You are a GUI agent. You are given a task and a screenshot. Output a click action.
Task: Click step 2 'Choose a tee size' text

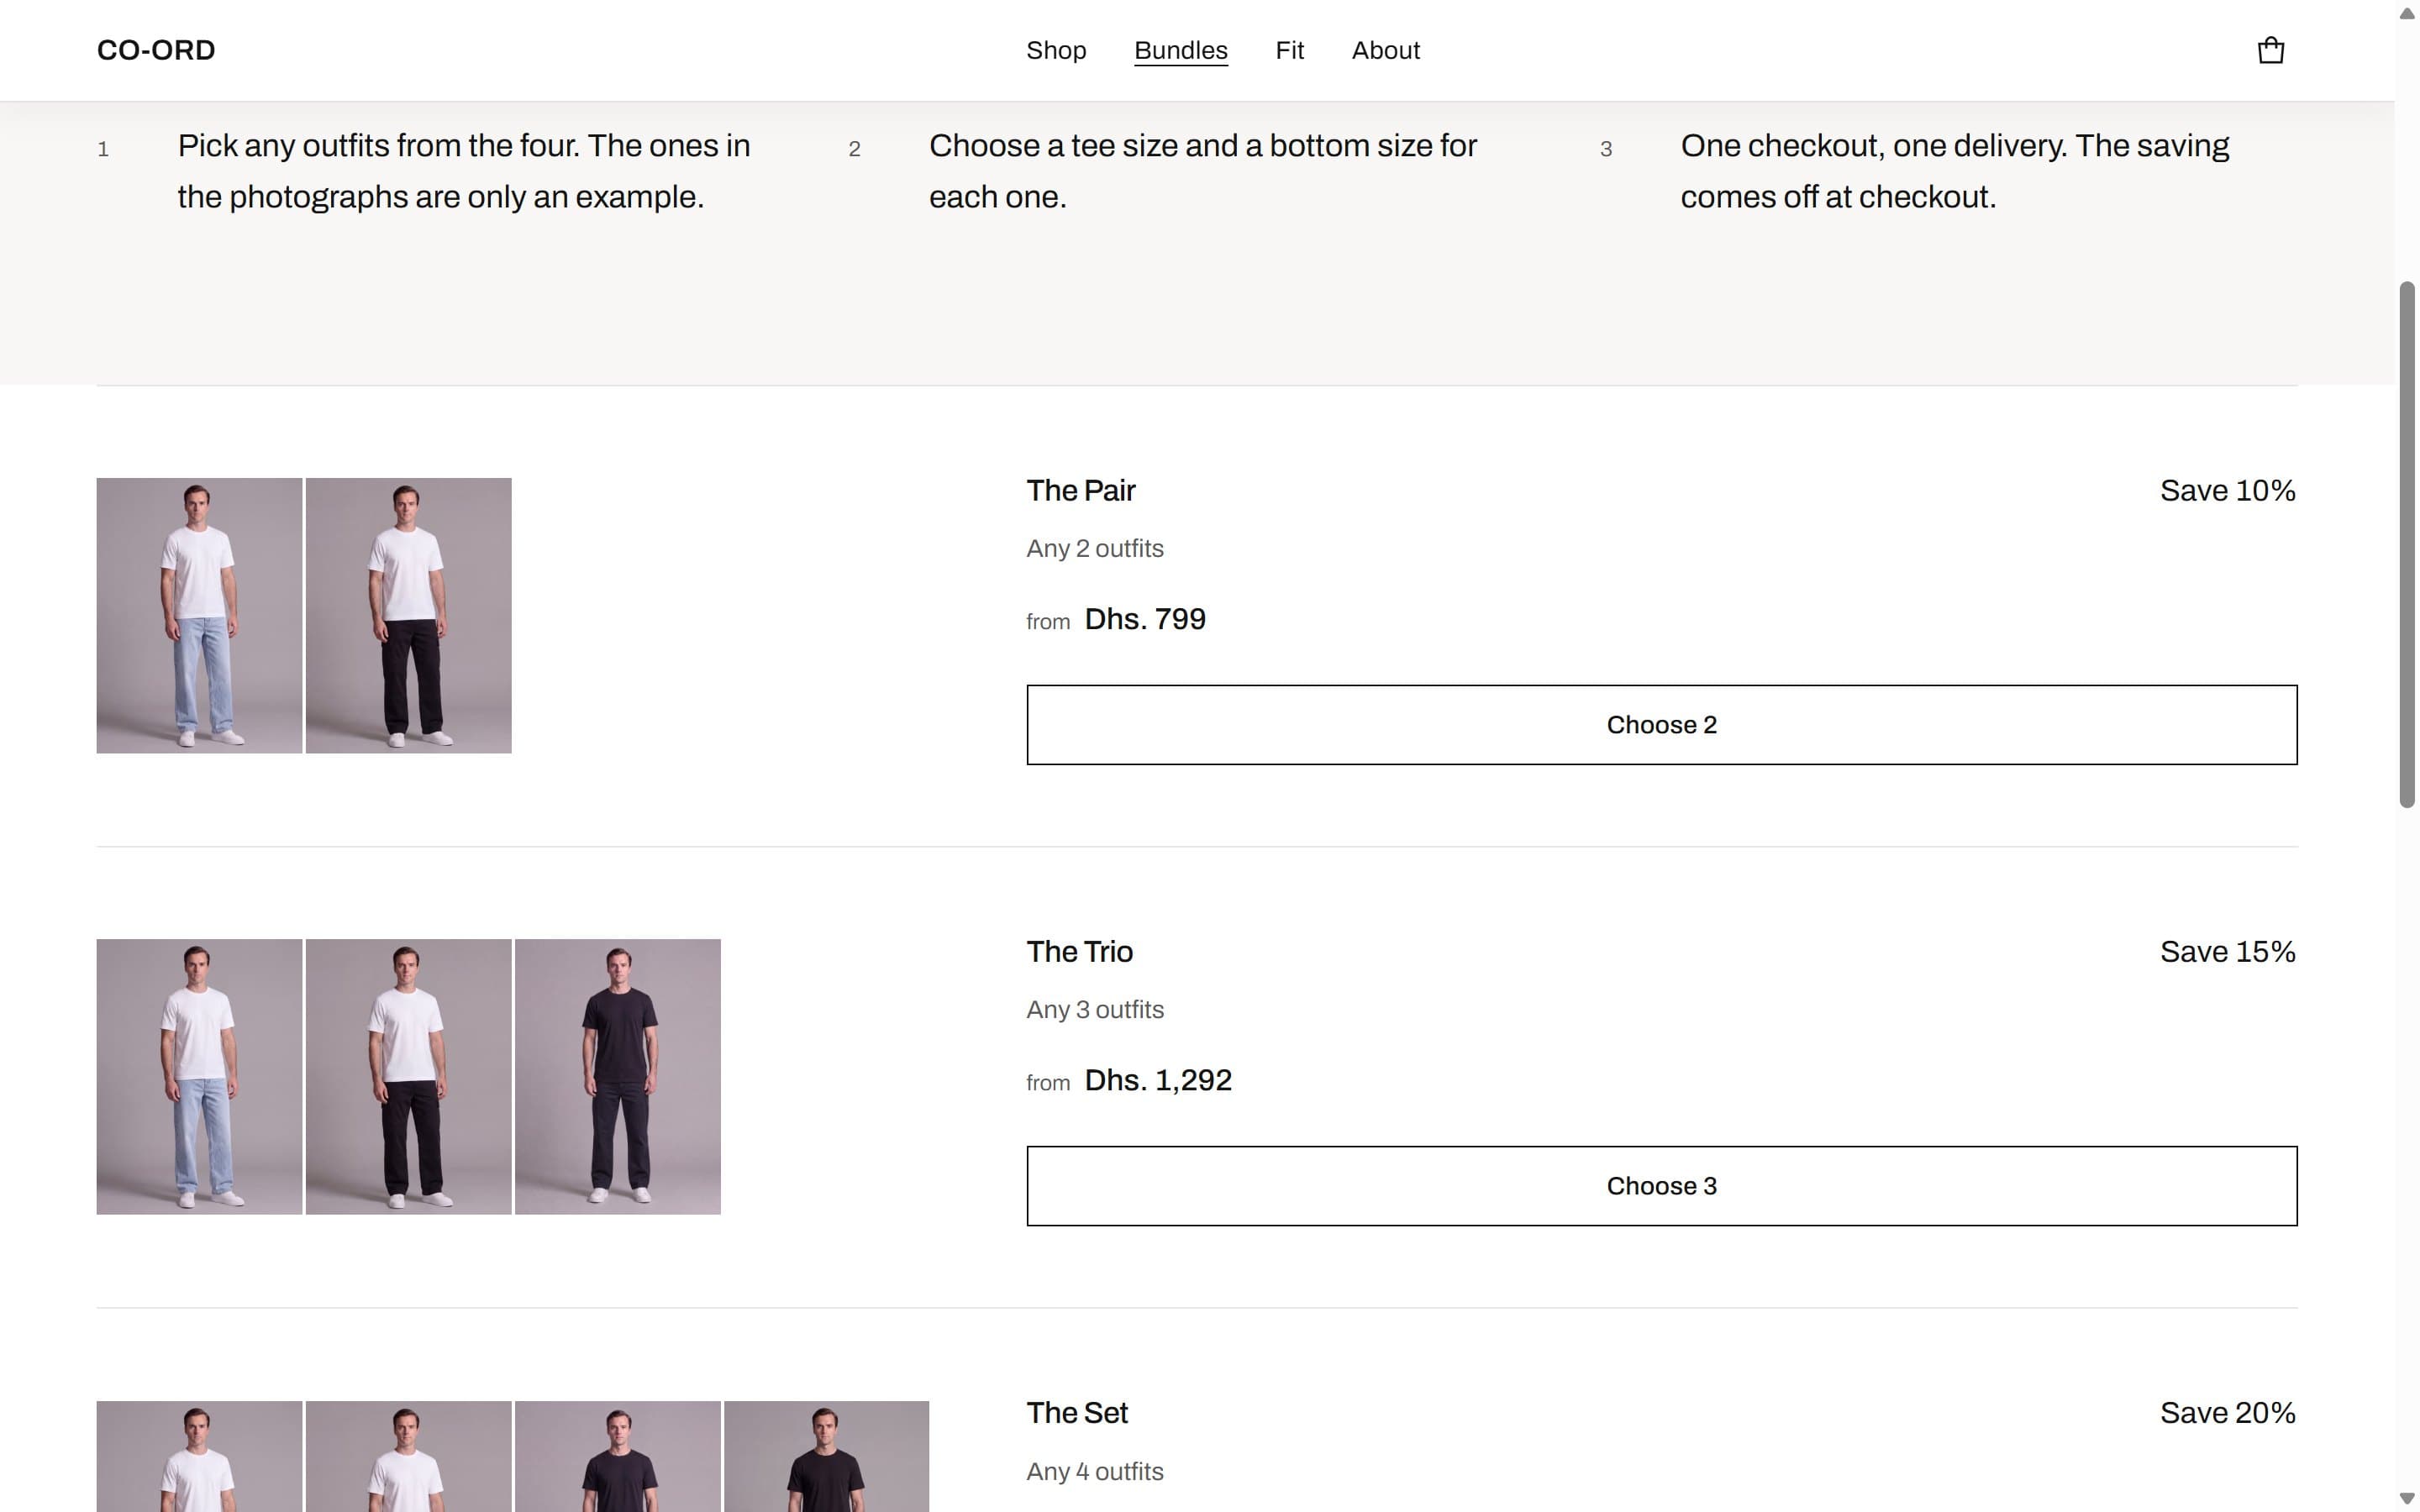1203,171
